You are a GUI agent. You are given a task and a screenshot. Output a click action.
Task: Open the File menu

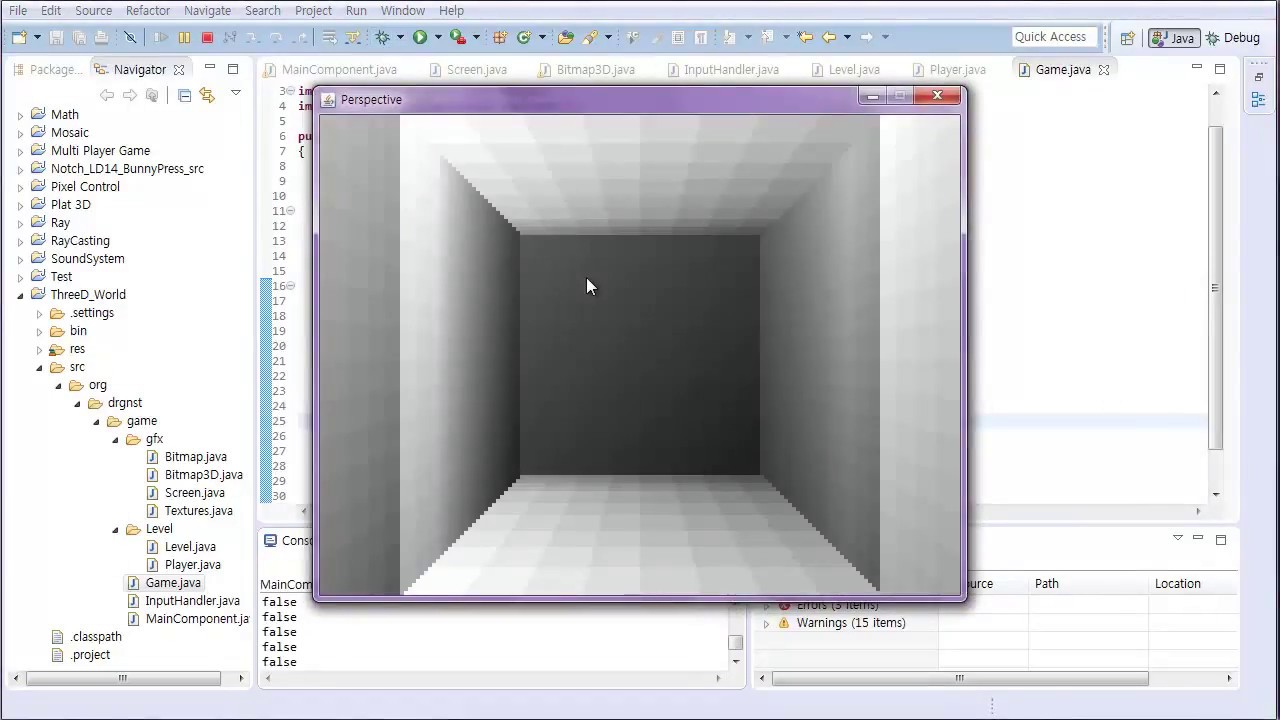[18, 10]
